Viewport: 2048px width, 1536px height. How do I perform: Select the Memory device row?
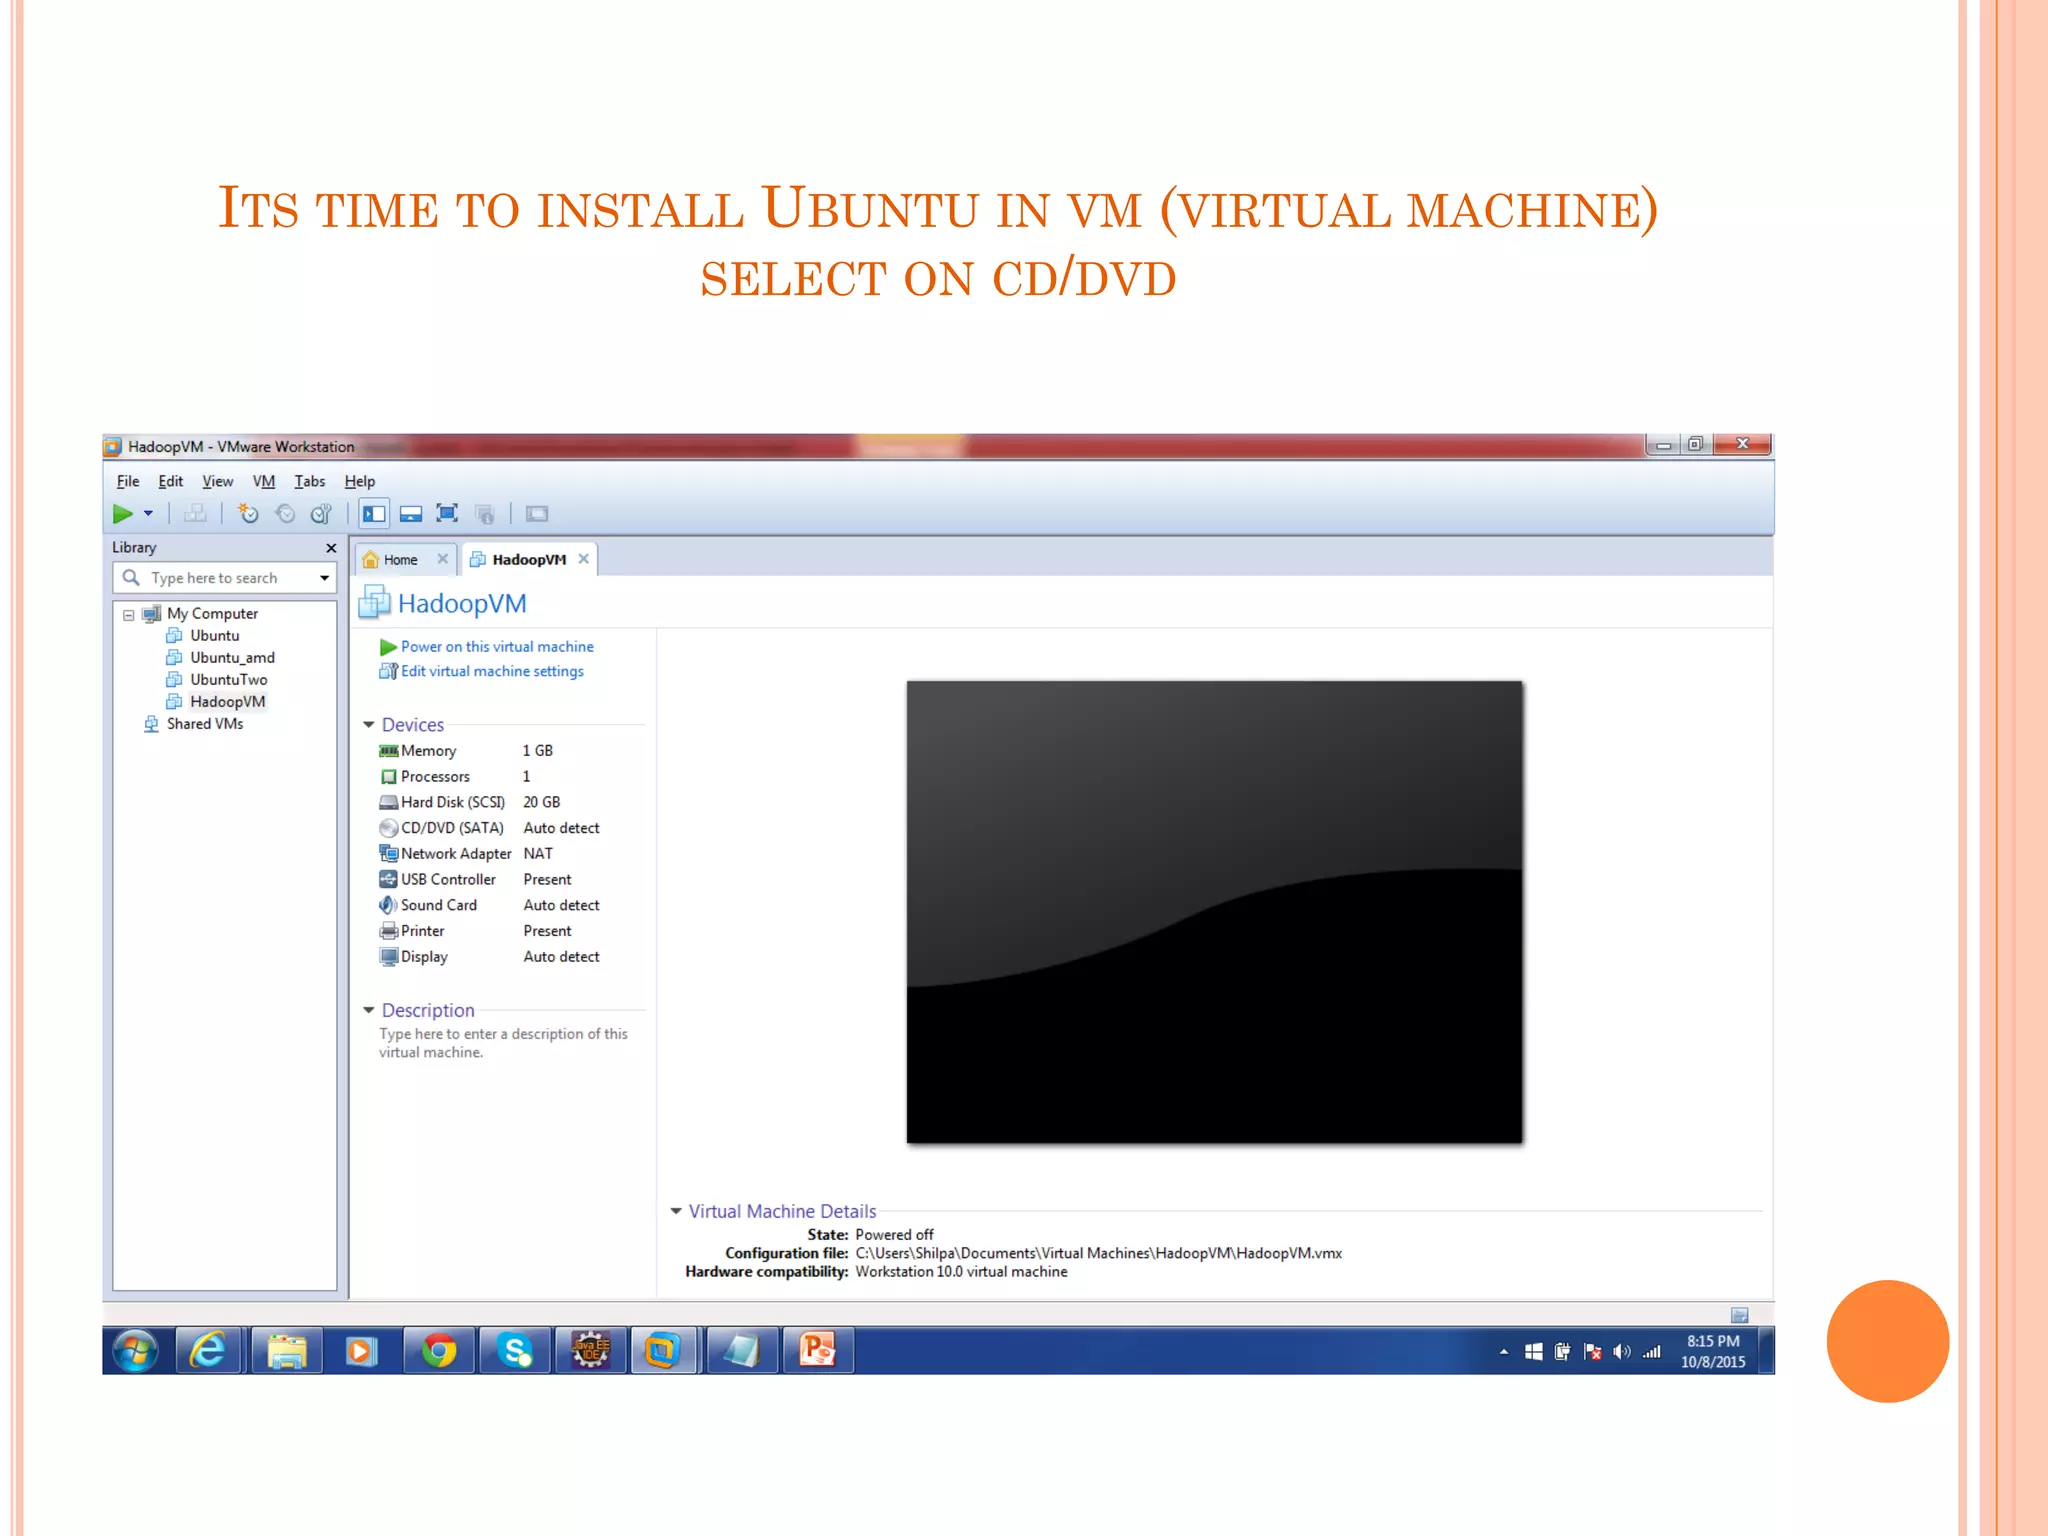[x=465, y=750]
